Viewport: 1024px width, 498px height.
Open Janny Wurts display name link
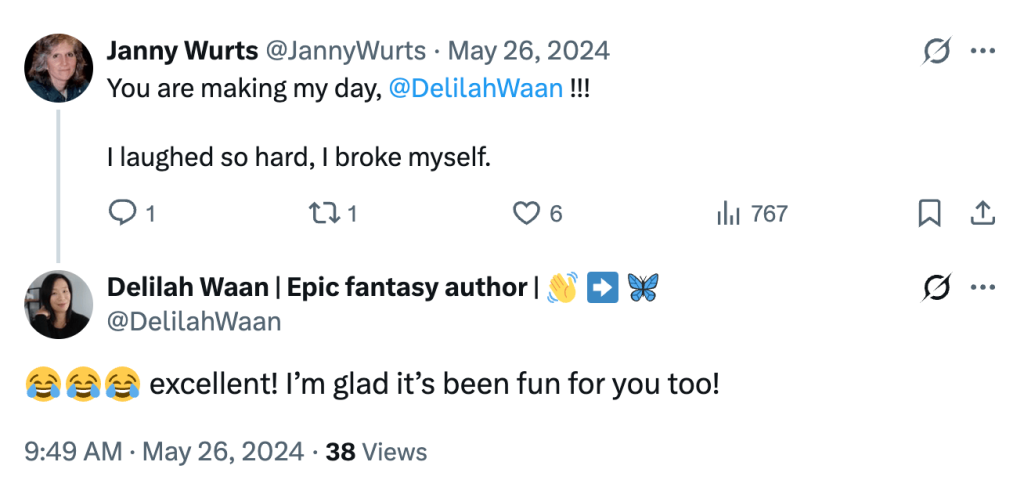(181, 51)
